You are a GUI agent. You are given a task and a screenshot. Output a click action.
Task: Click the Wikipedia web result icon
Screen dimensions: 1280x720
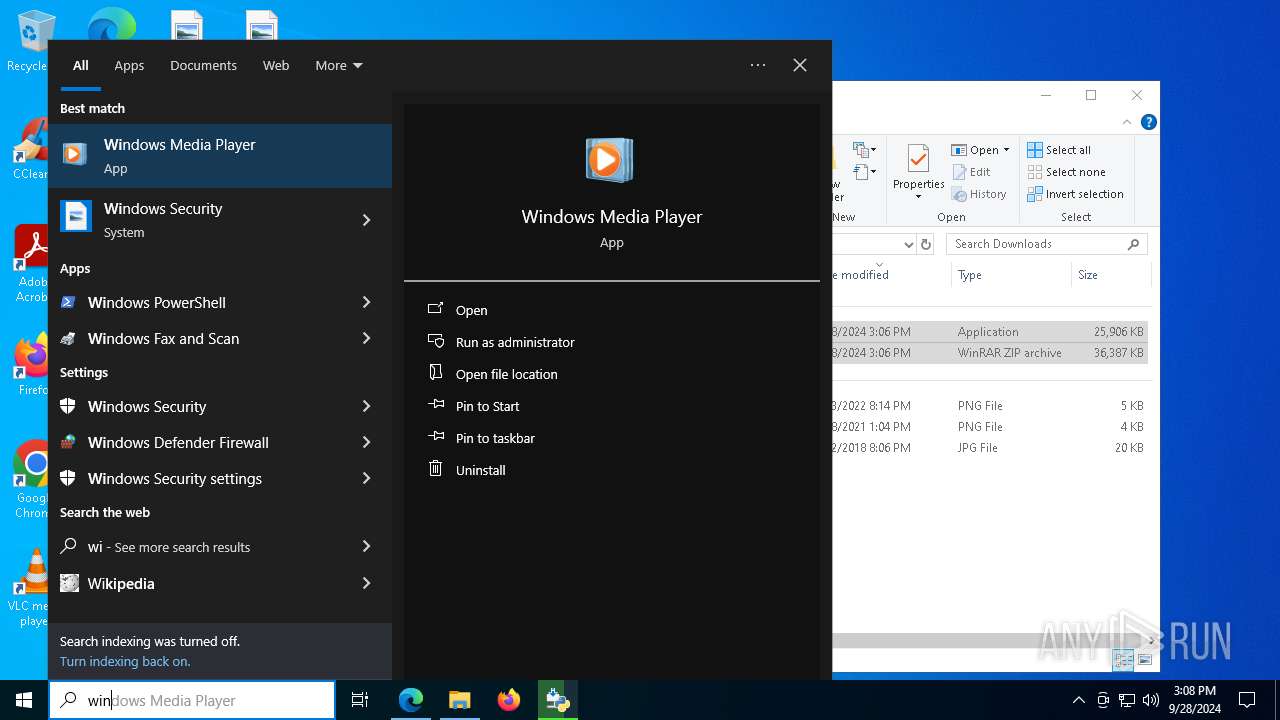coord(69,583)
